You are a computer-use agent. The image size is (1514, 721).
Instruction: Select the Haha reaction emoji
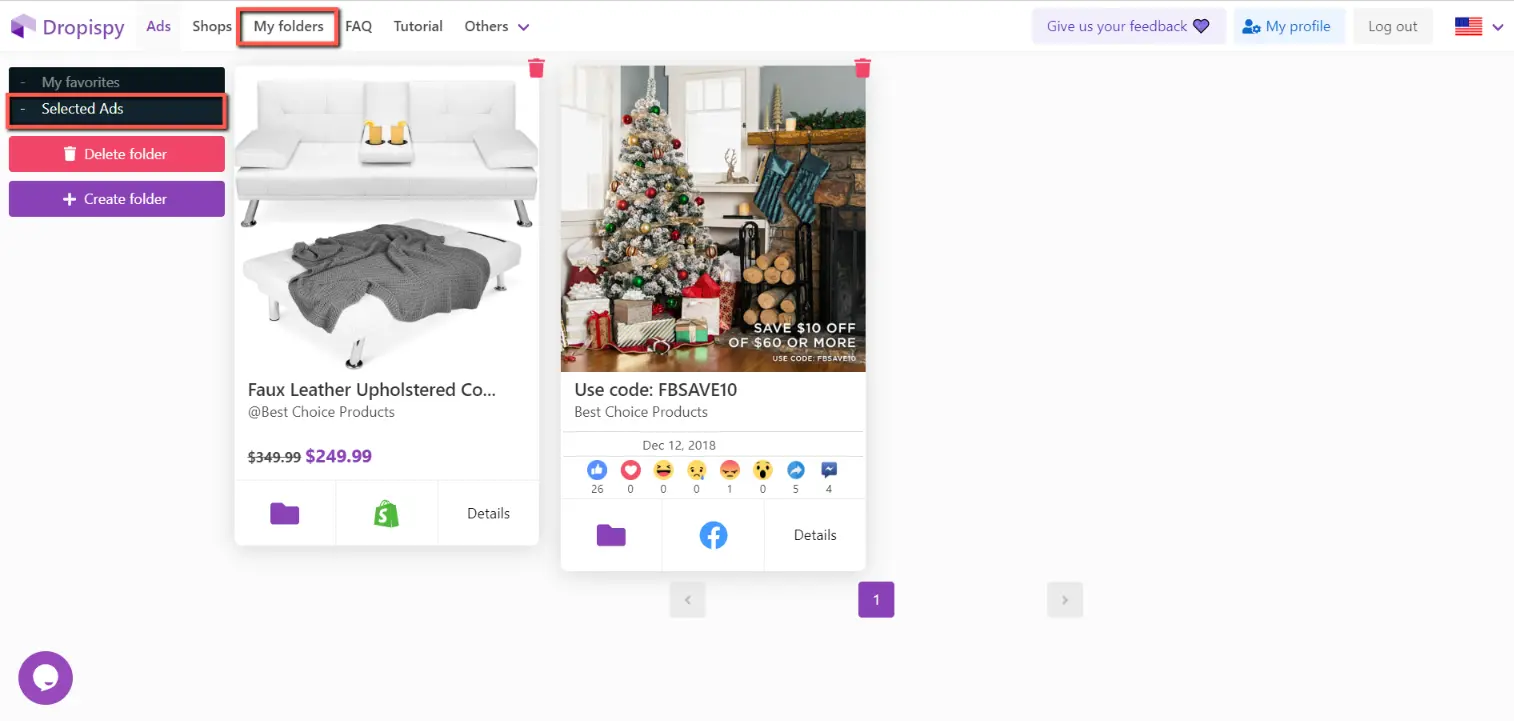(663, 470)
